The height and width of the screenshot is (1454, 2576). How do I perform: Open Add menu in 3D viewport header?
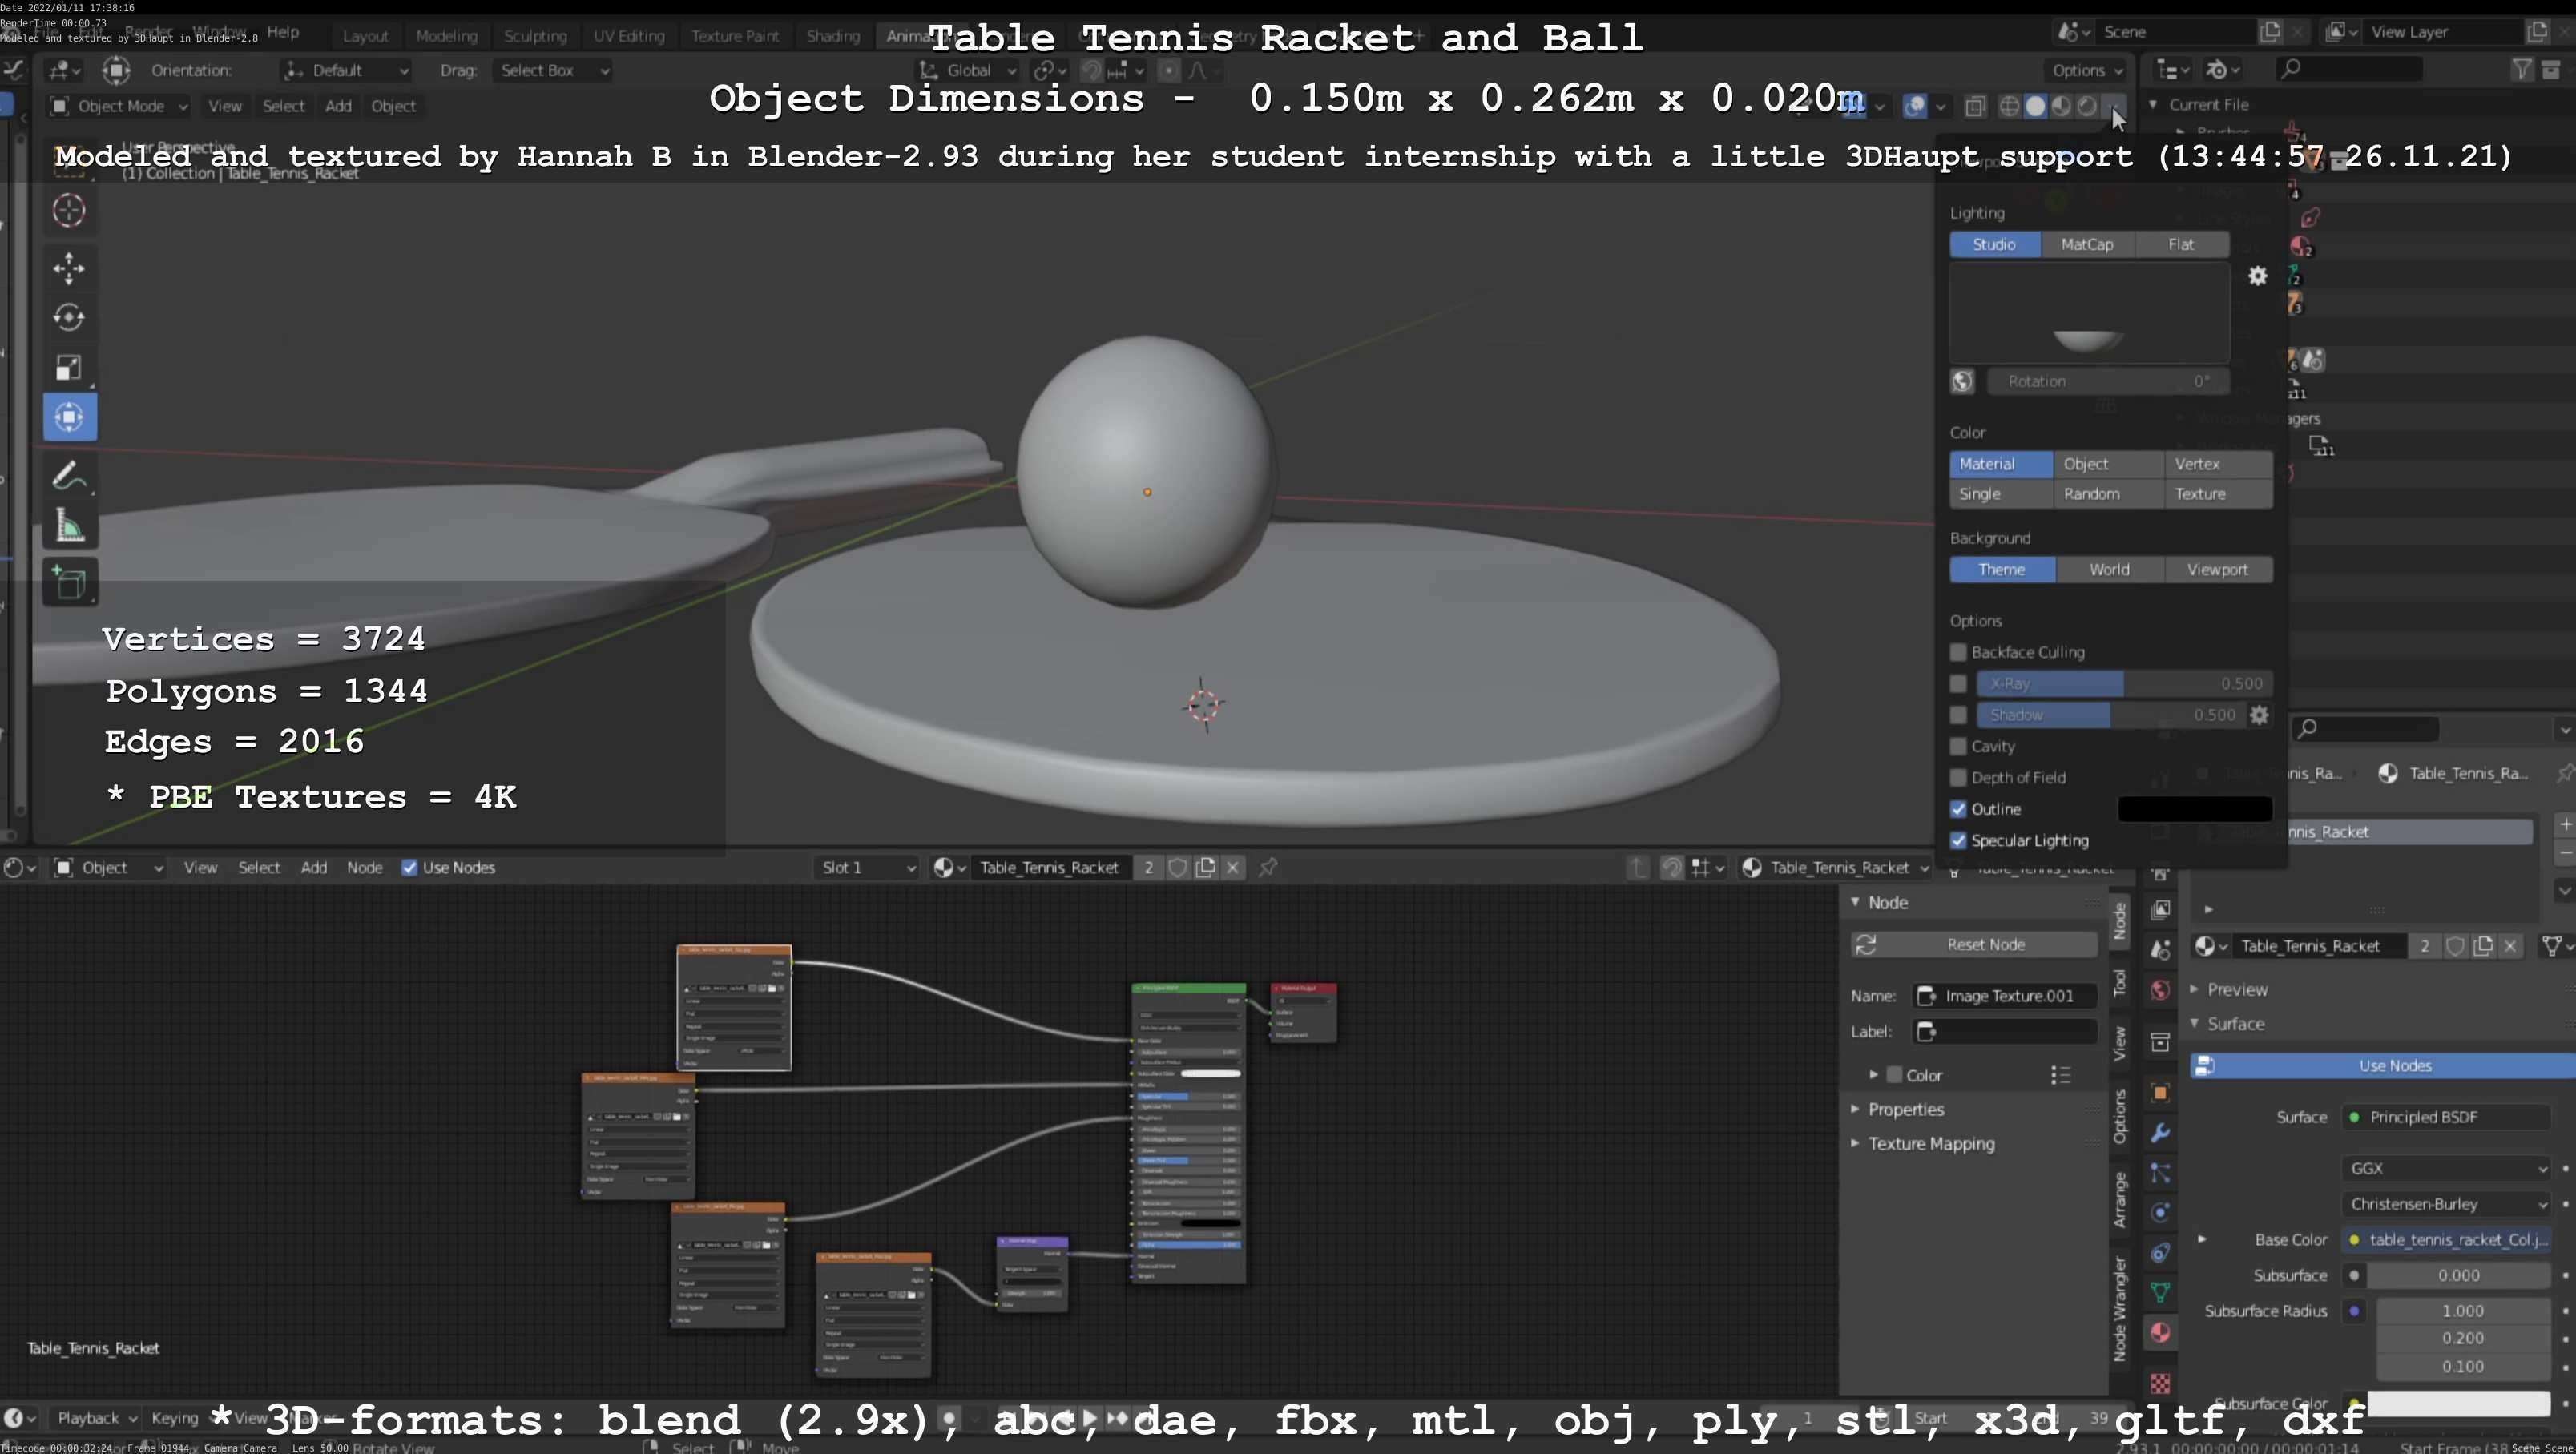click(x=338, y=106)
